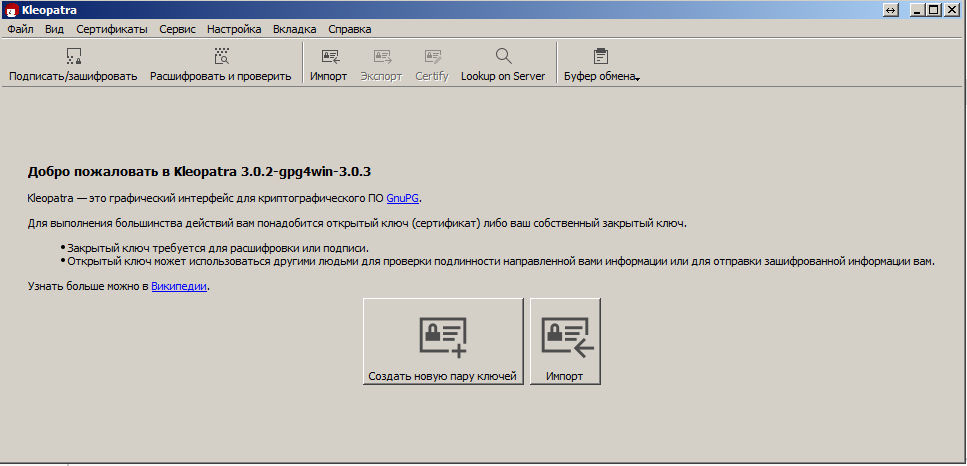Maximize the Kleopatra window
Screen dimensions: 967x466
[934, 10]
